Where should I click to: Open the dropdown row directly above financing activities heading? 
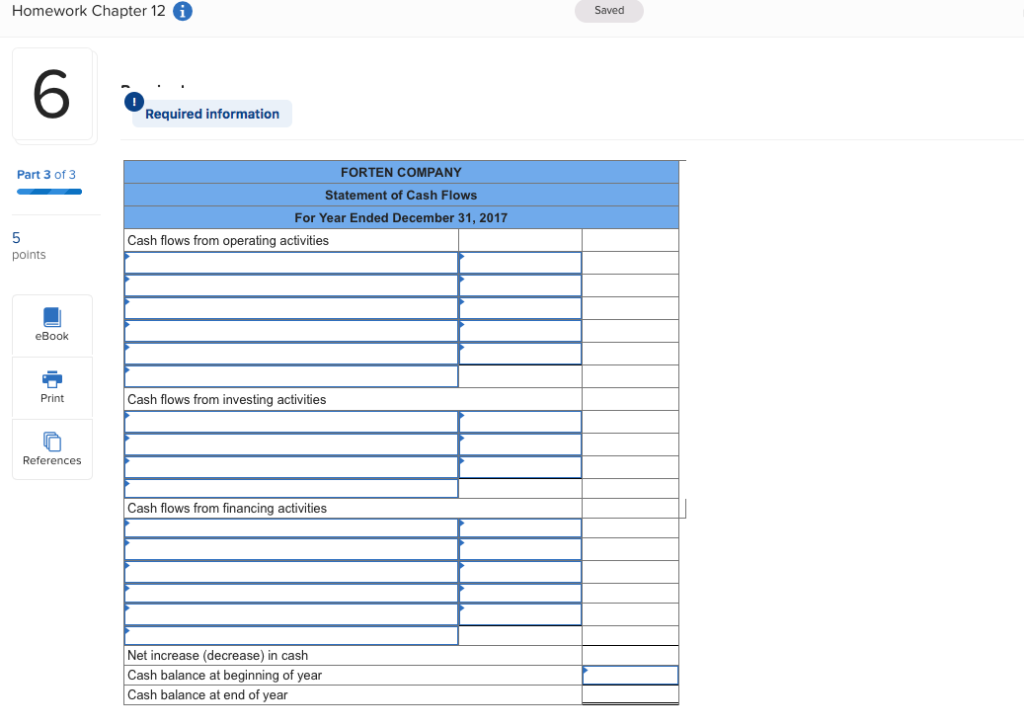click(291, 488)
